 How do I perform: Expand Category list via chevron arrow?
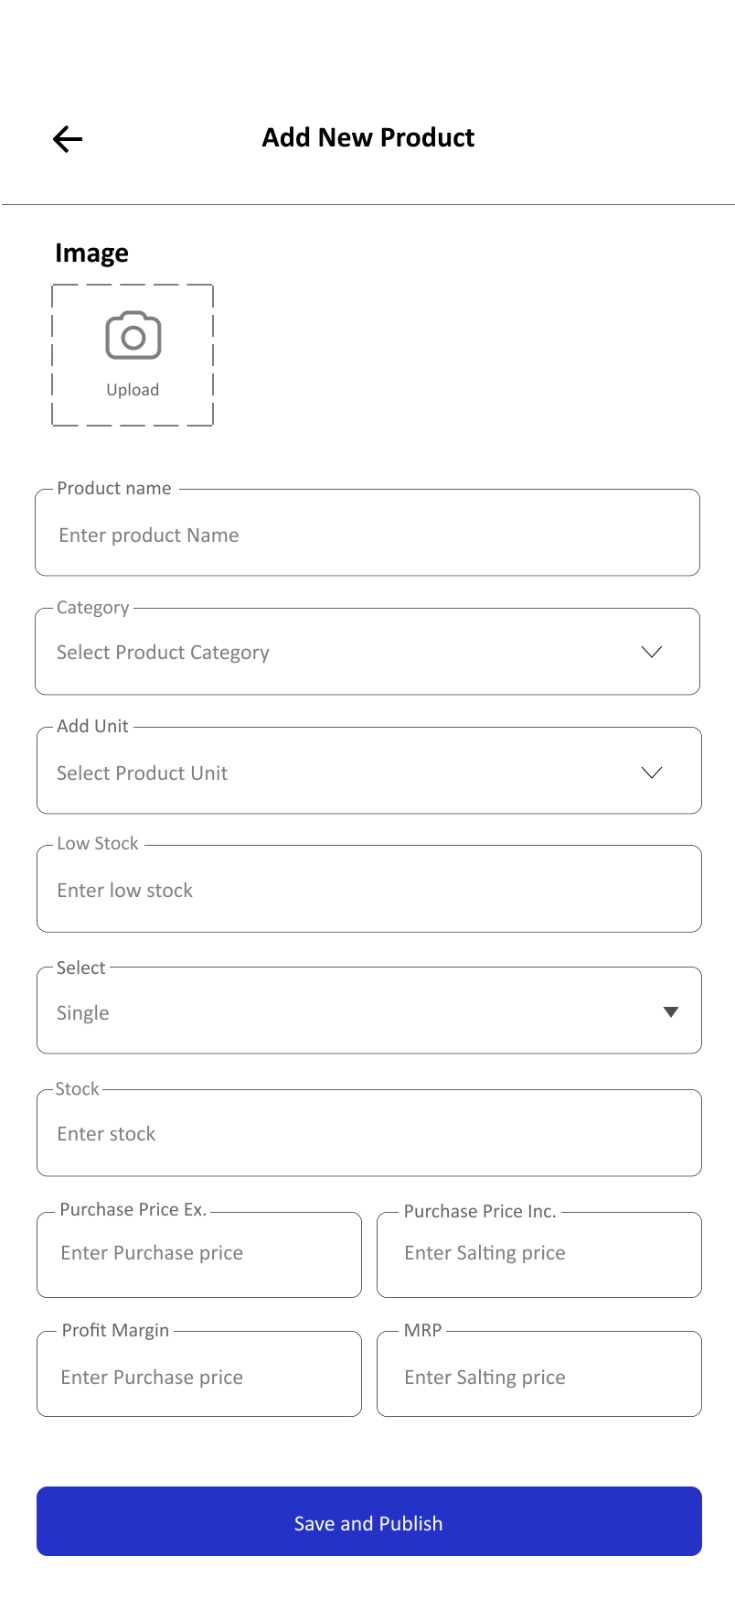point(652,652)
